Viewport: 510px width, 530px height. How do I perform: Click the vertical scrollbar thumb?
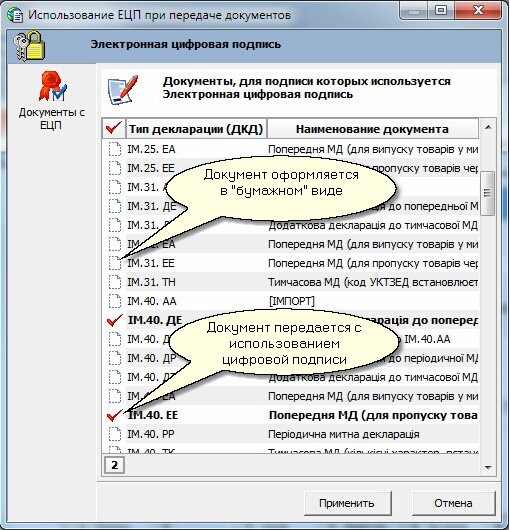pyautogui.click(x=487, y=193)
